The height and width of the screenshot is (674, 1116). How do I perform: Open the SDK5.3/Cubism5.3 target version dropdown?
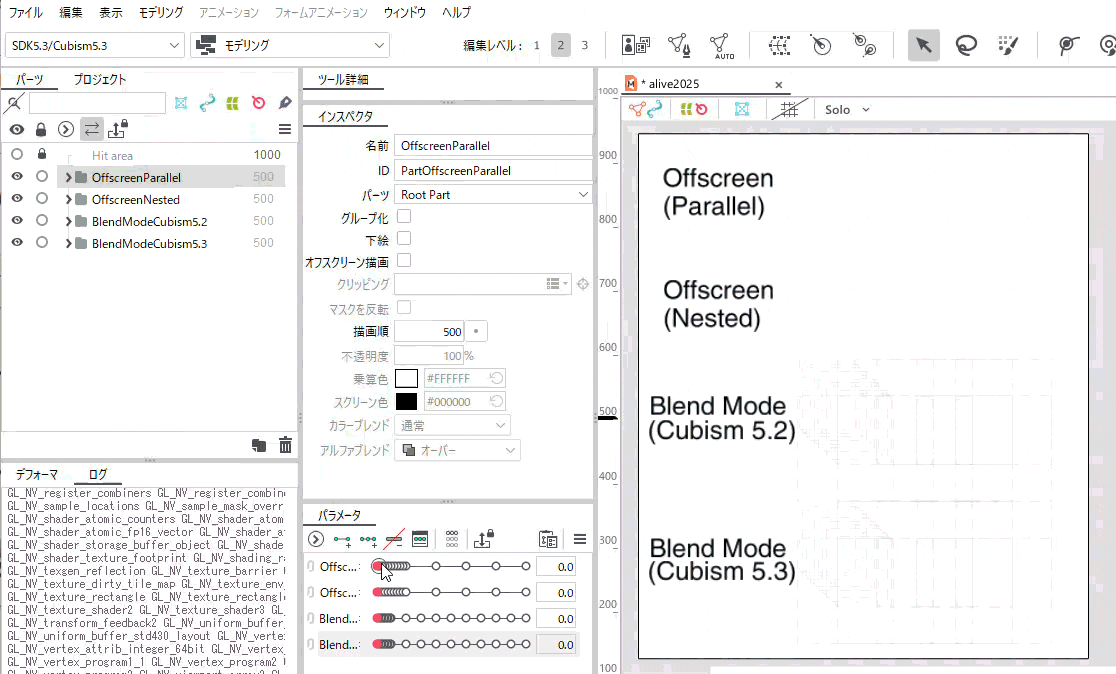(x=95, y=45)
